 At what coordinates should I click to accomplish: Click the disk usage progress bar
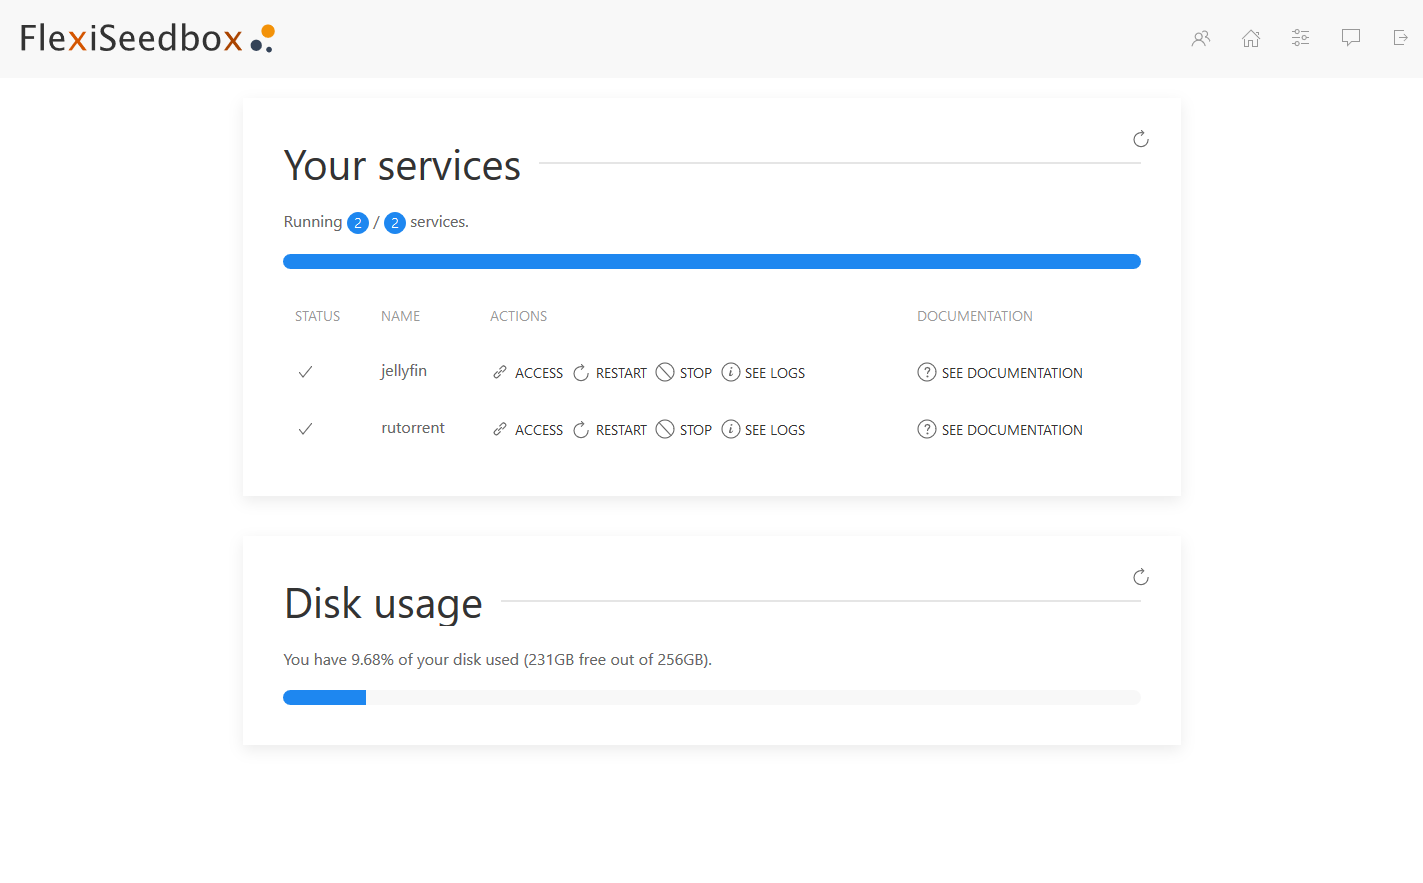point(711,698)
